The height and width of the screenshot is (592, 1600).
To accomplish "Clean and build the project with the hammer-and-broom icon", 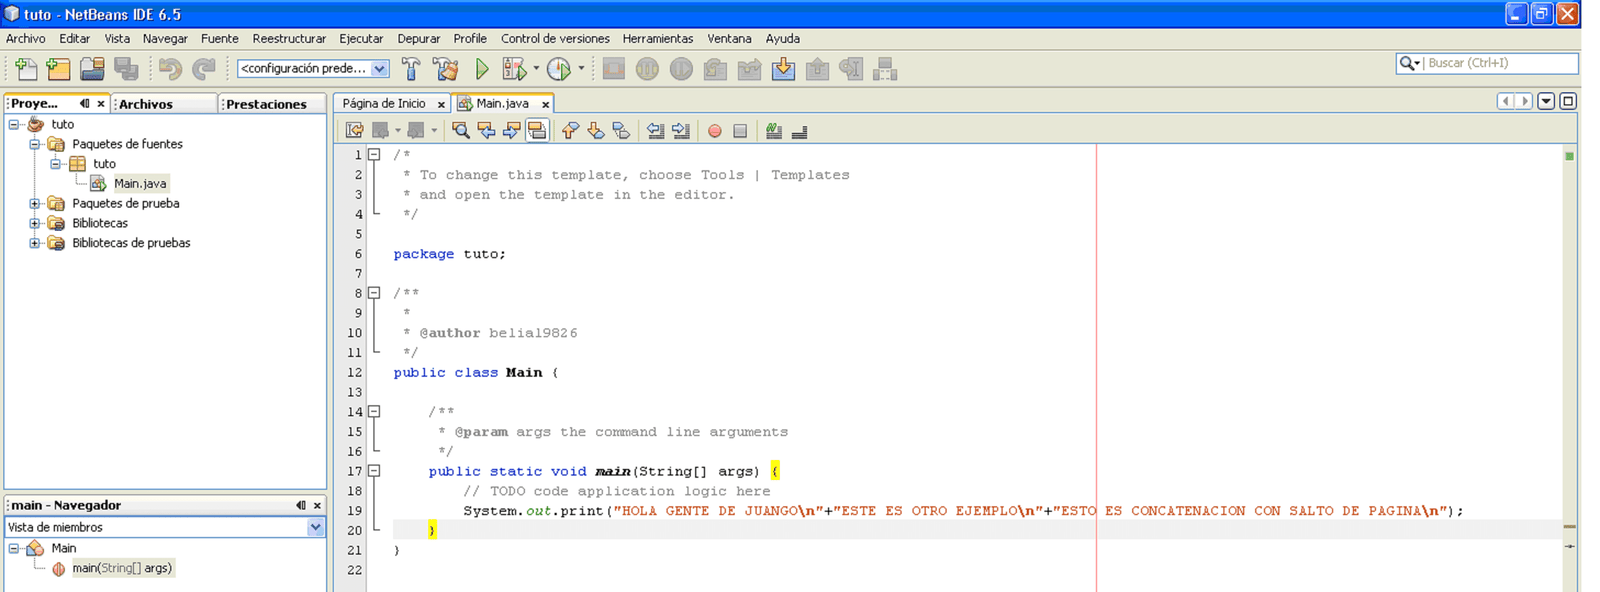I will [x=446, y=69].
